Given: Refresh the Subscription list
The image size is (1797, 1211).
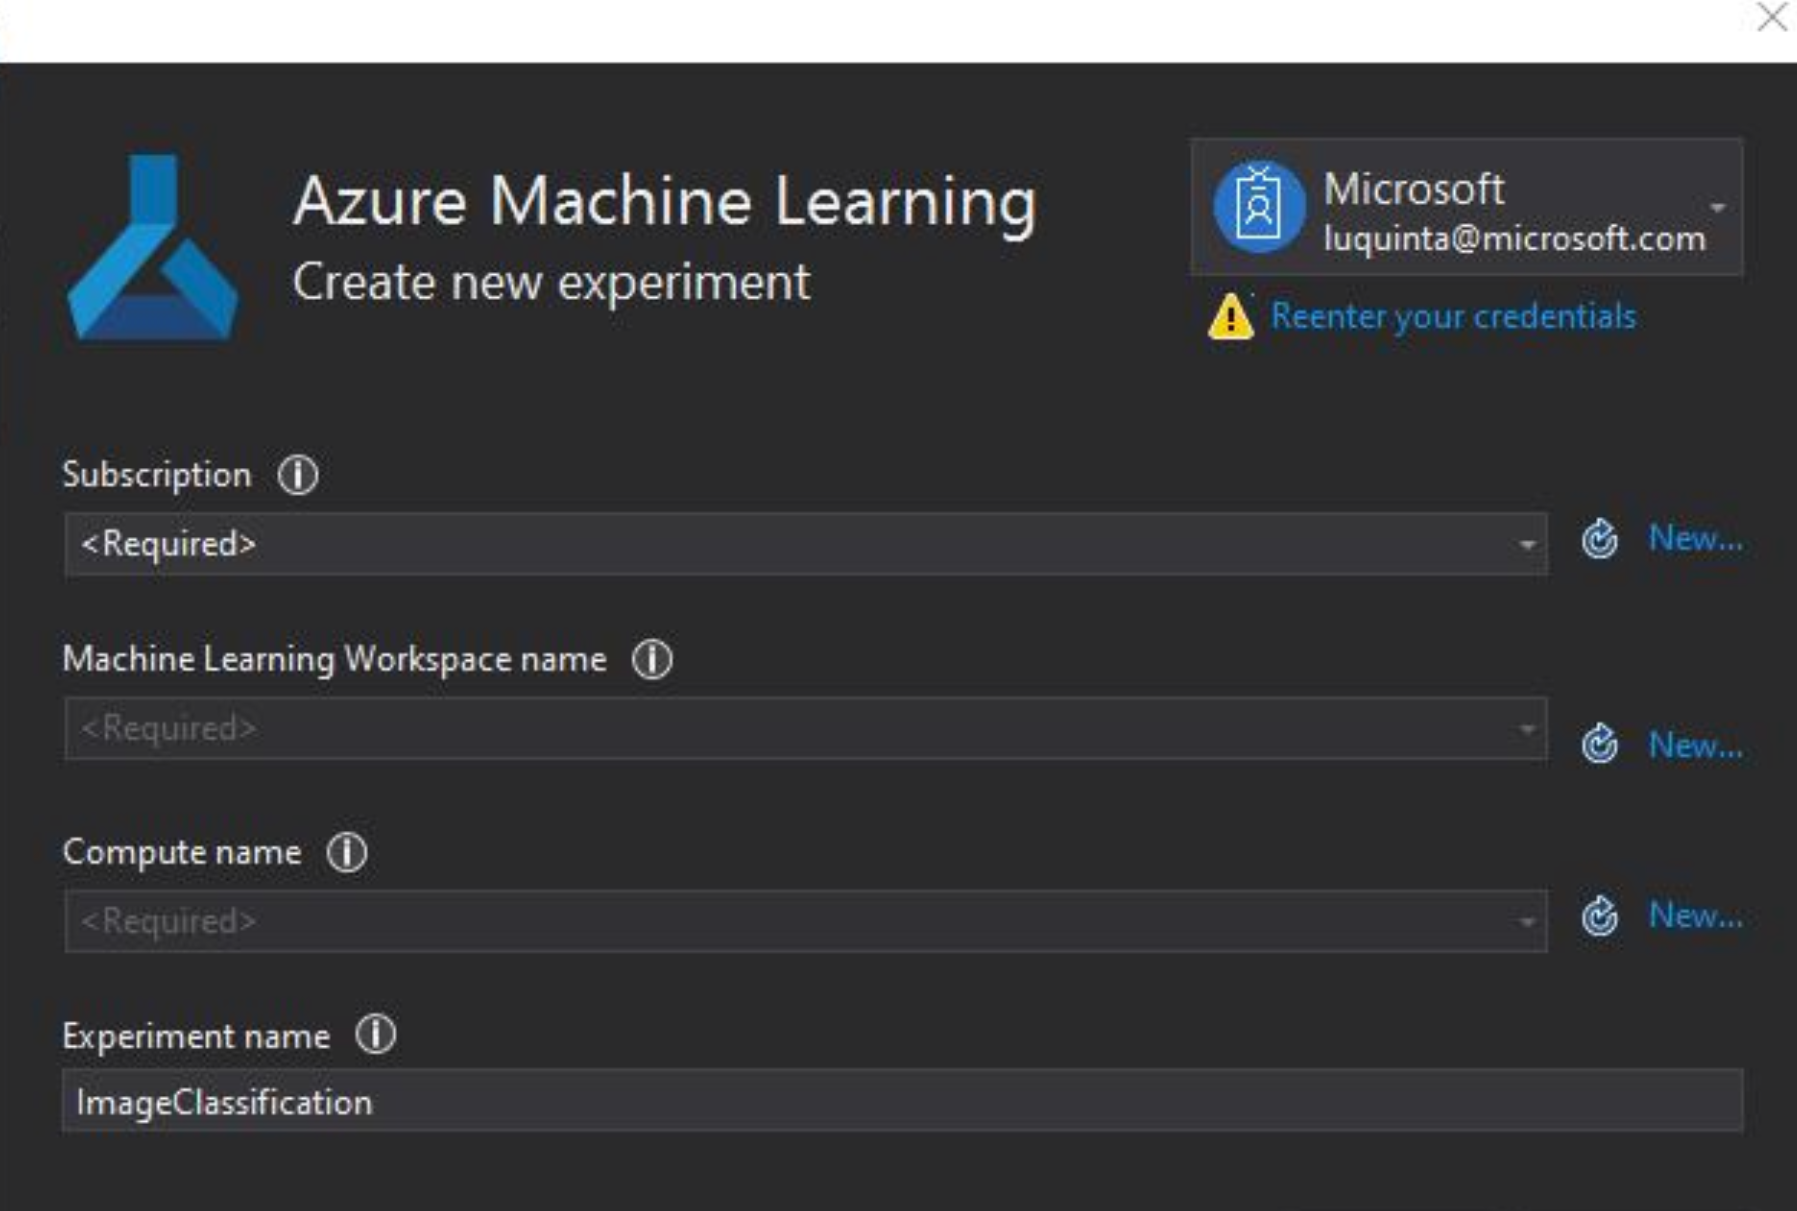Looking at the screenshot, I should click(x=1599, y=539).
